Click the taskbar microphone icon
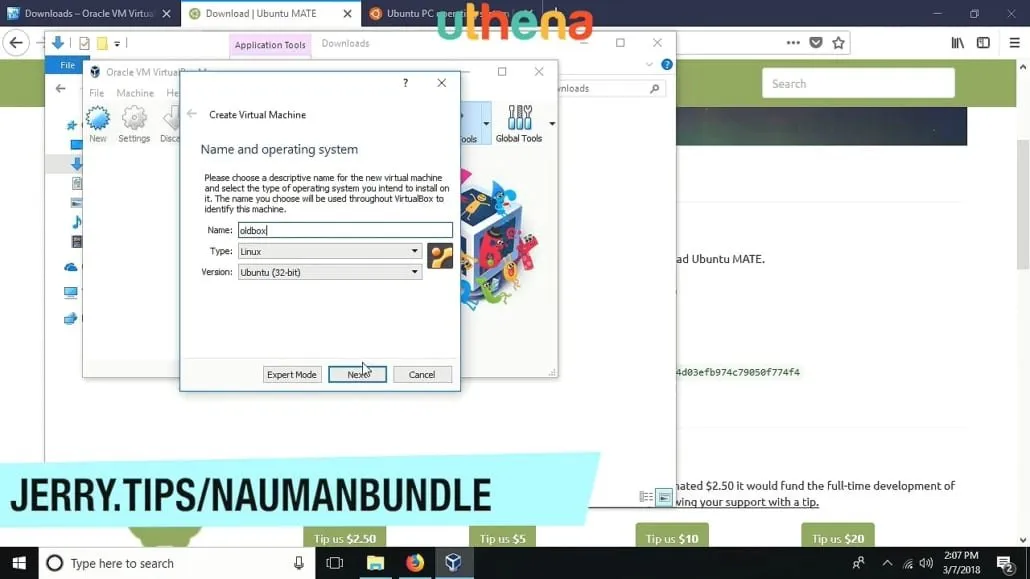This screenshot has height=579, width=1030. coord(299,563)
